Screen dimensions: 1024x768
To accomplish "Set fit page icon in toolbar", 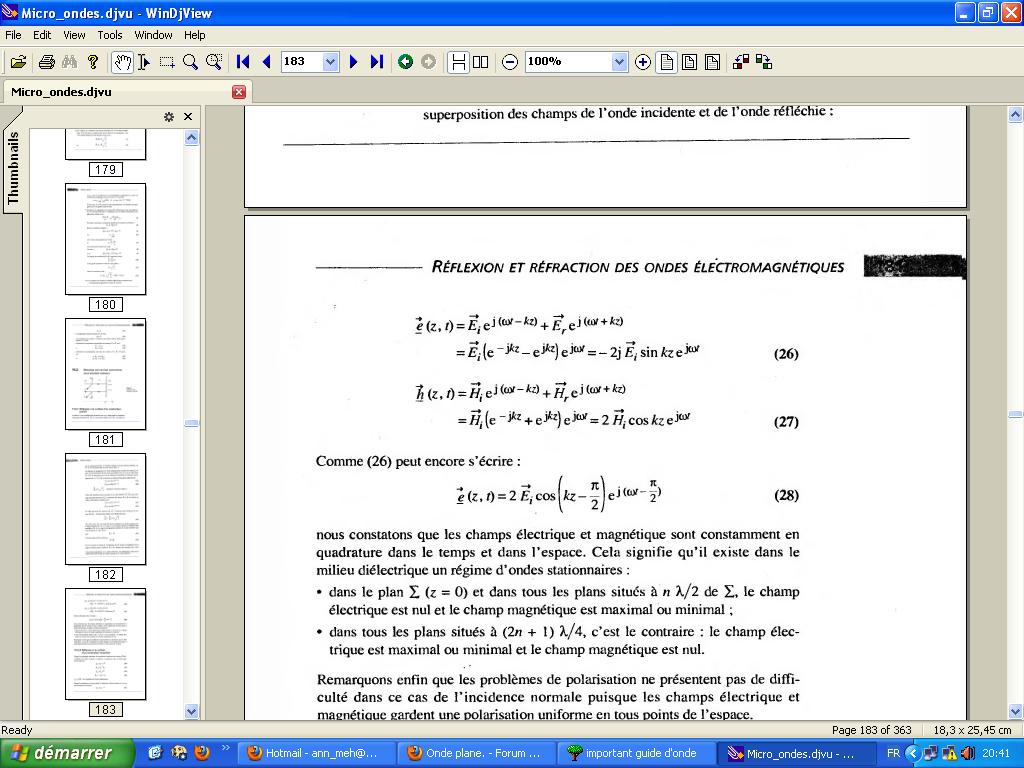I will [712, 62].
